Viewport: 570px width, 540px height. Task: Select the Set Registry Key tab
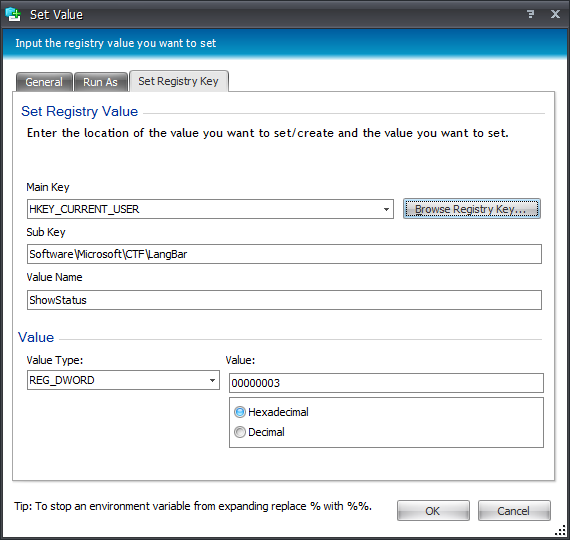point(178,81)
